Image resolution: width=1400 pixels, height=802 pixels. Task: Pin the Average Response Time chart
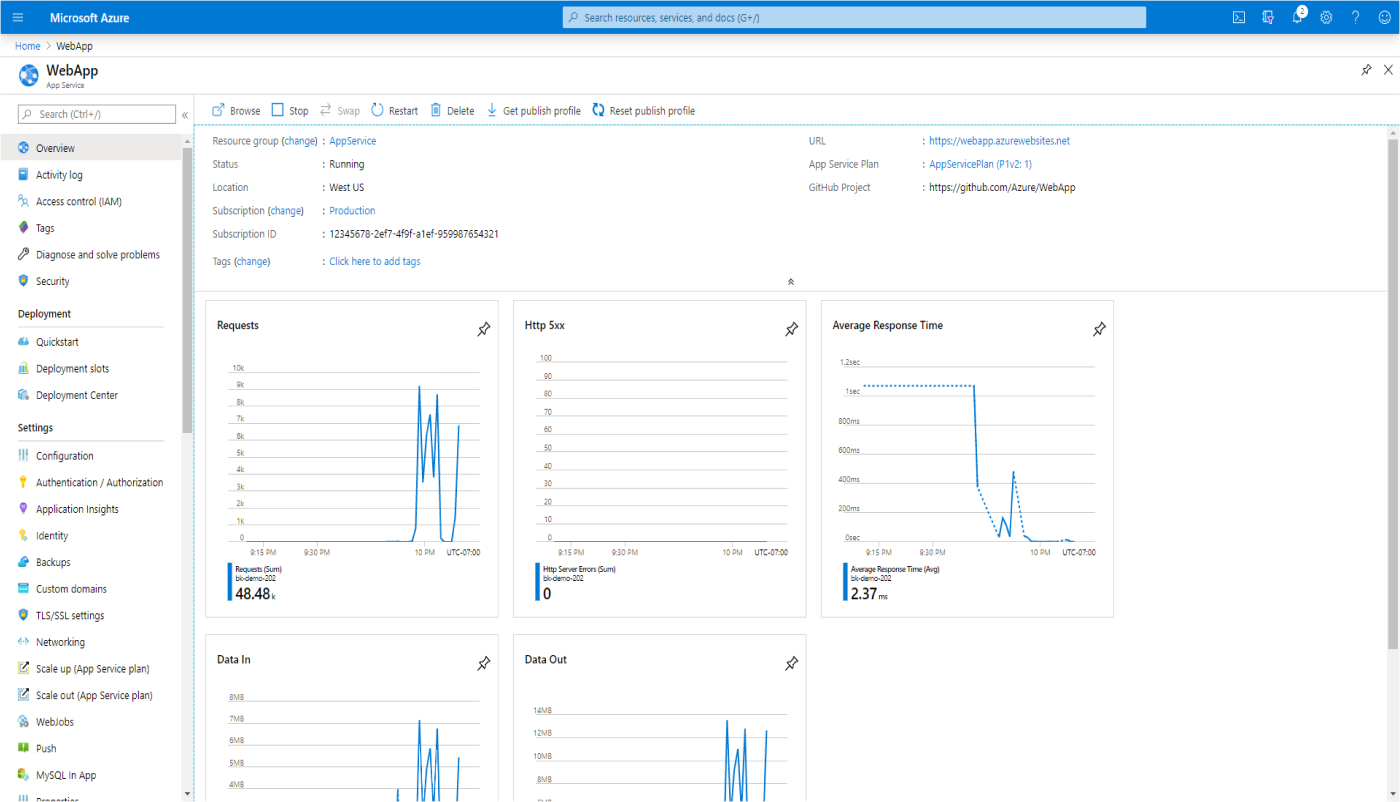[x=1099, y=329]
